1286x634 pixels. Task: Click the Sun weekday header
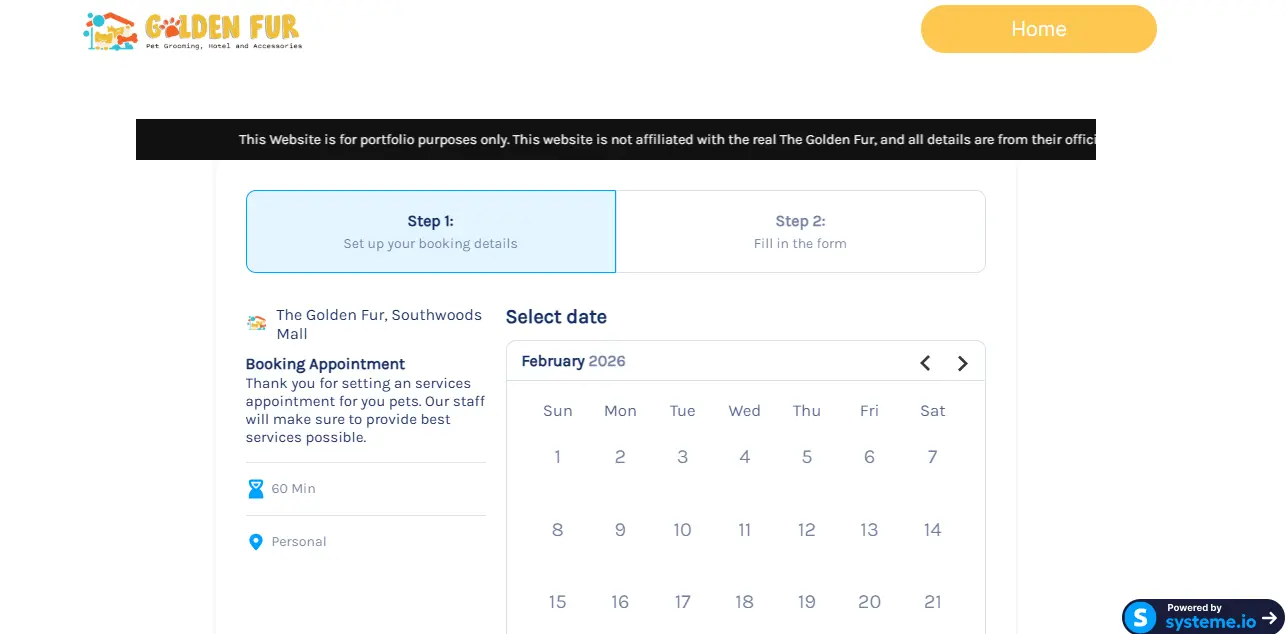557,411
